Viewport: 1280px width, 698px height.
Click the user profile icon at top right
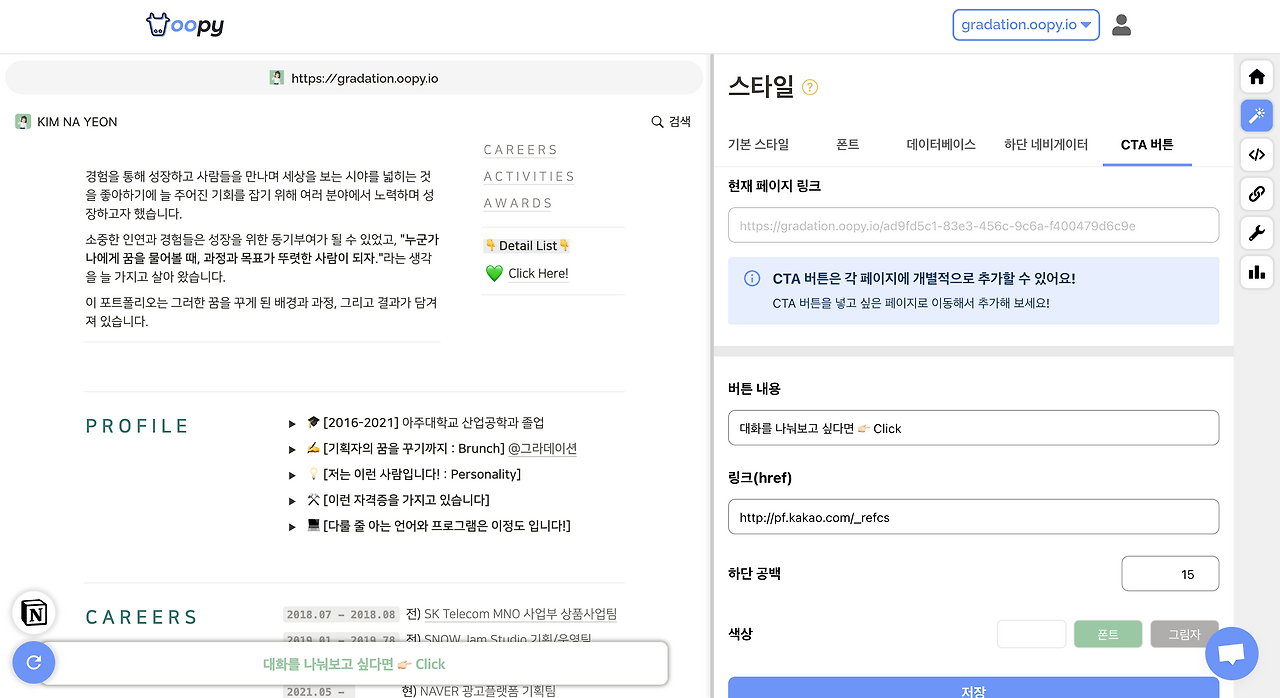coord(1121,25)
